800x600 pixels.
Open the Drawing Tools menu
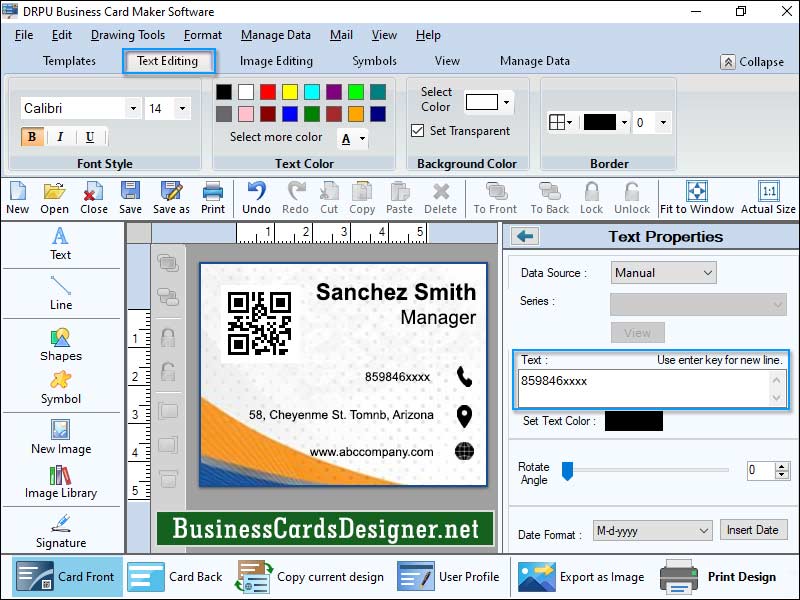click(128, 35)
